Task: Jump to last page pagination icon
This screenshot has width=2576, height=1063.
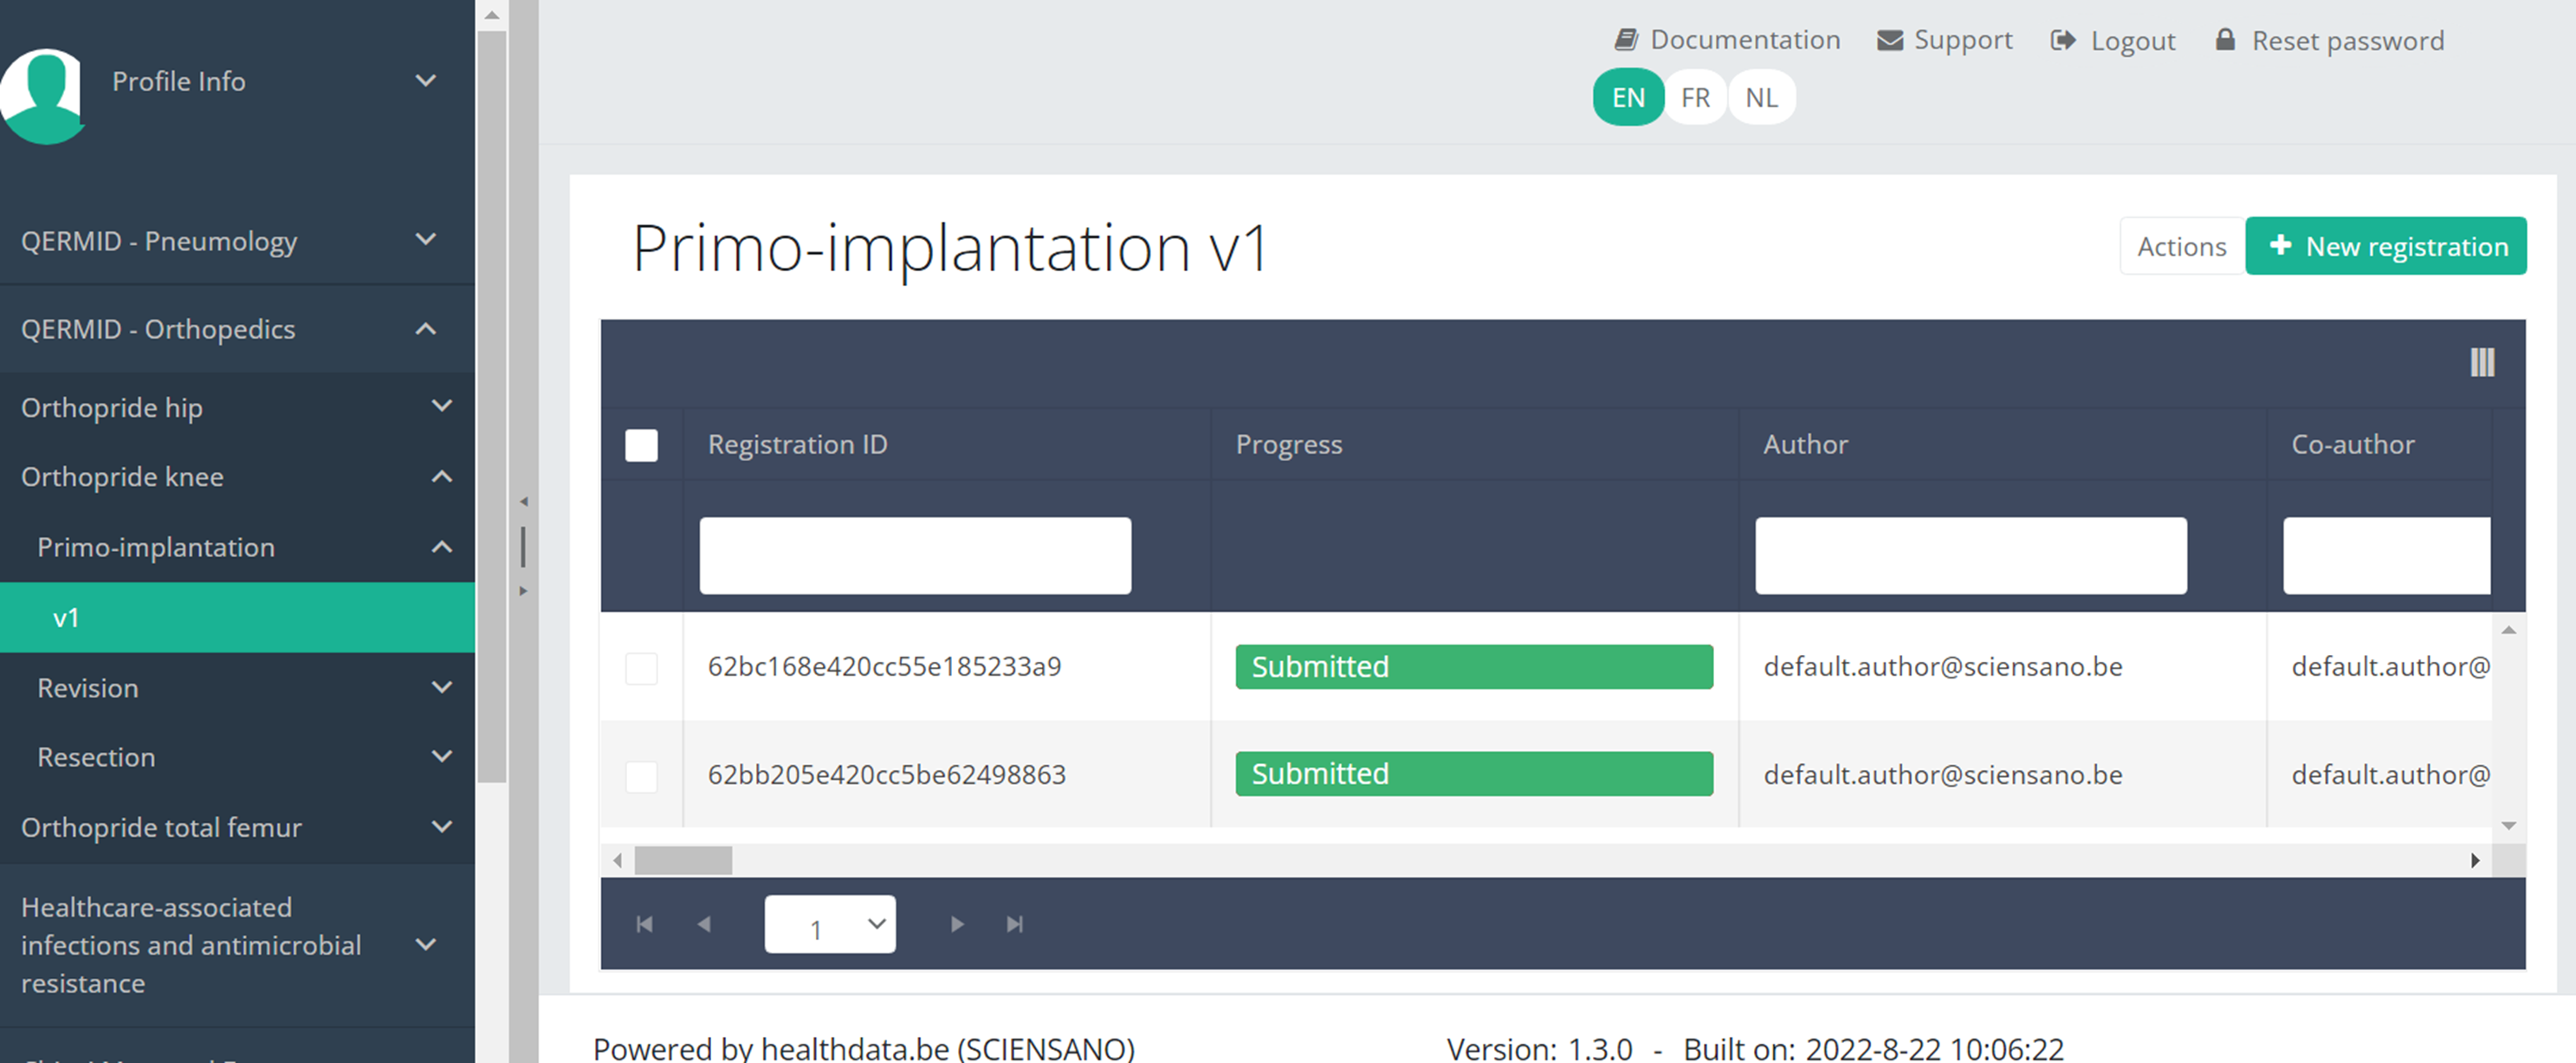Action: (x=1014, y=924)
